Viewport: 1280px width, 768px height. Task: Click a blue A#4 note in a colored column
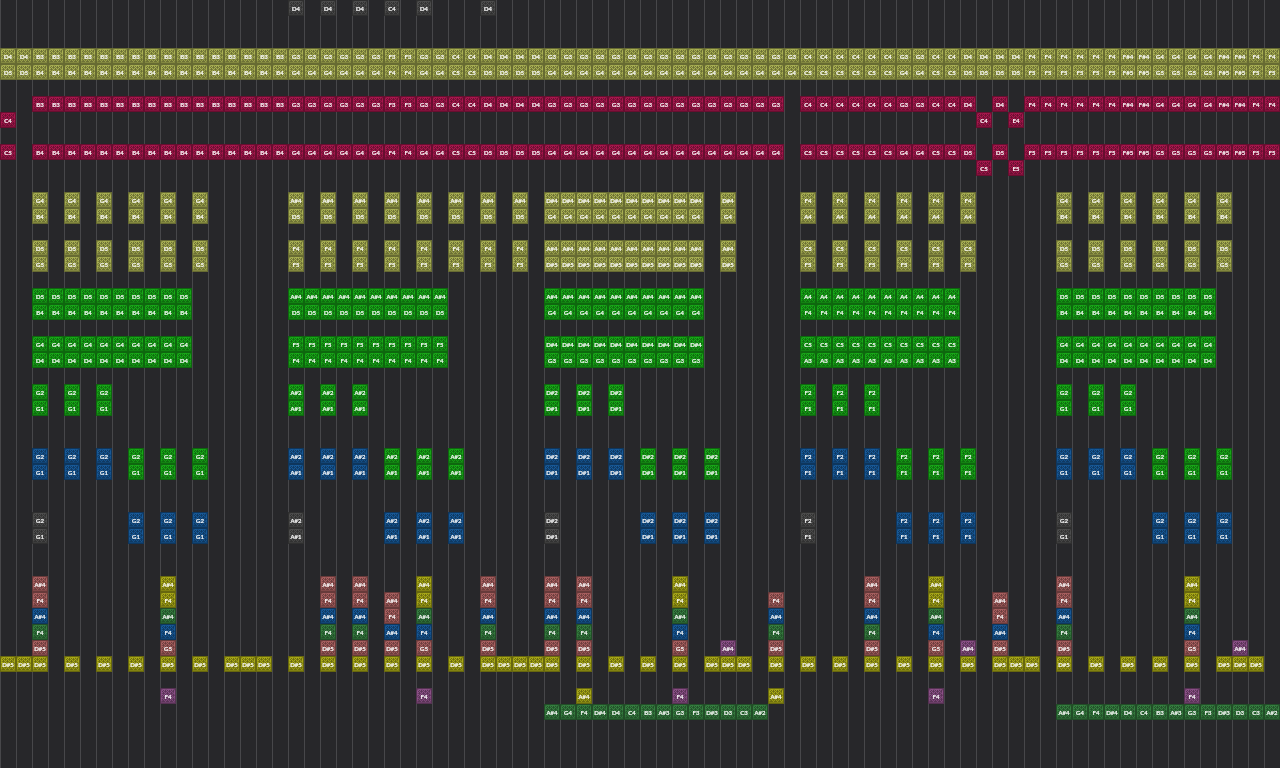[40, 616]
